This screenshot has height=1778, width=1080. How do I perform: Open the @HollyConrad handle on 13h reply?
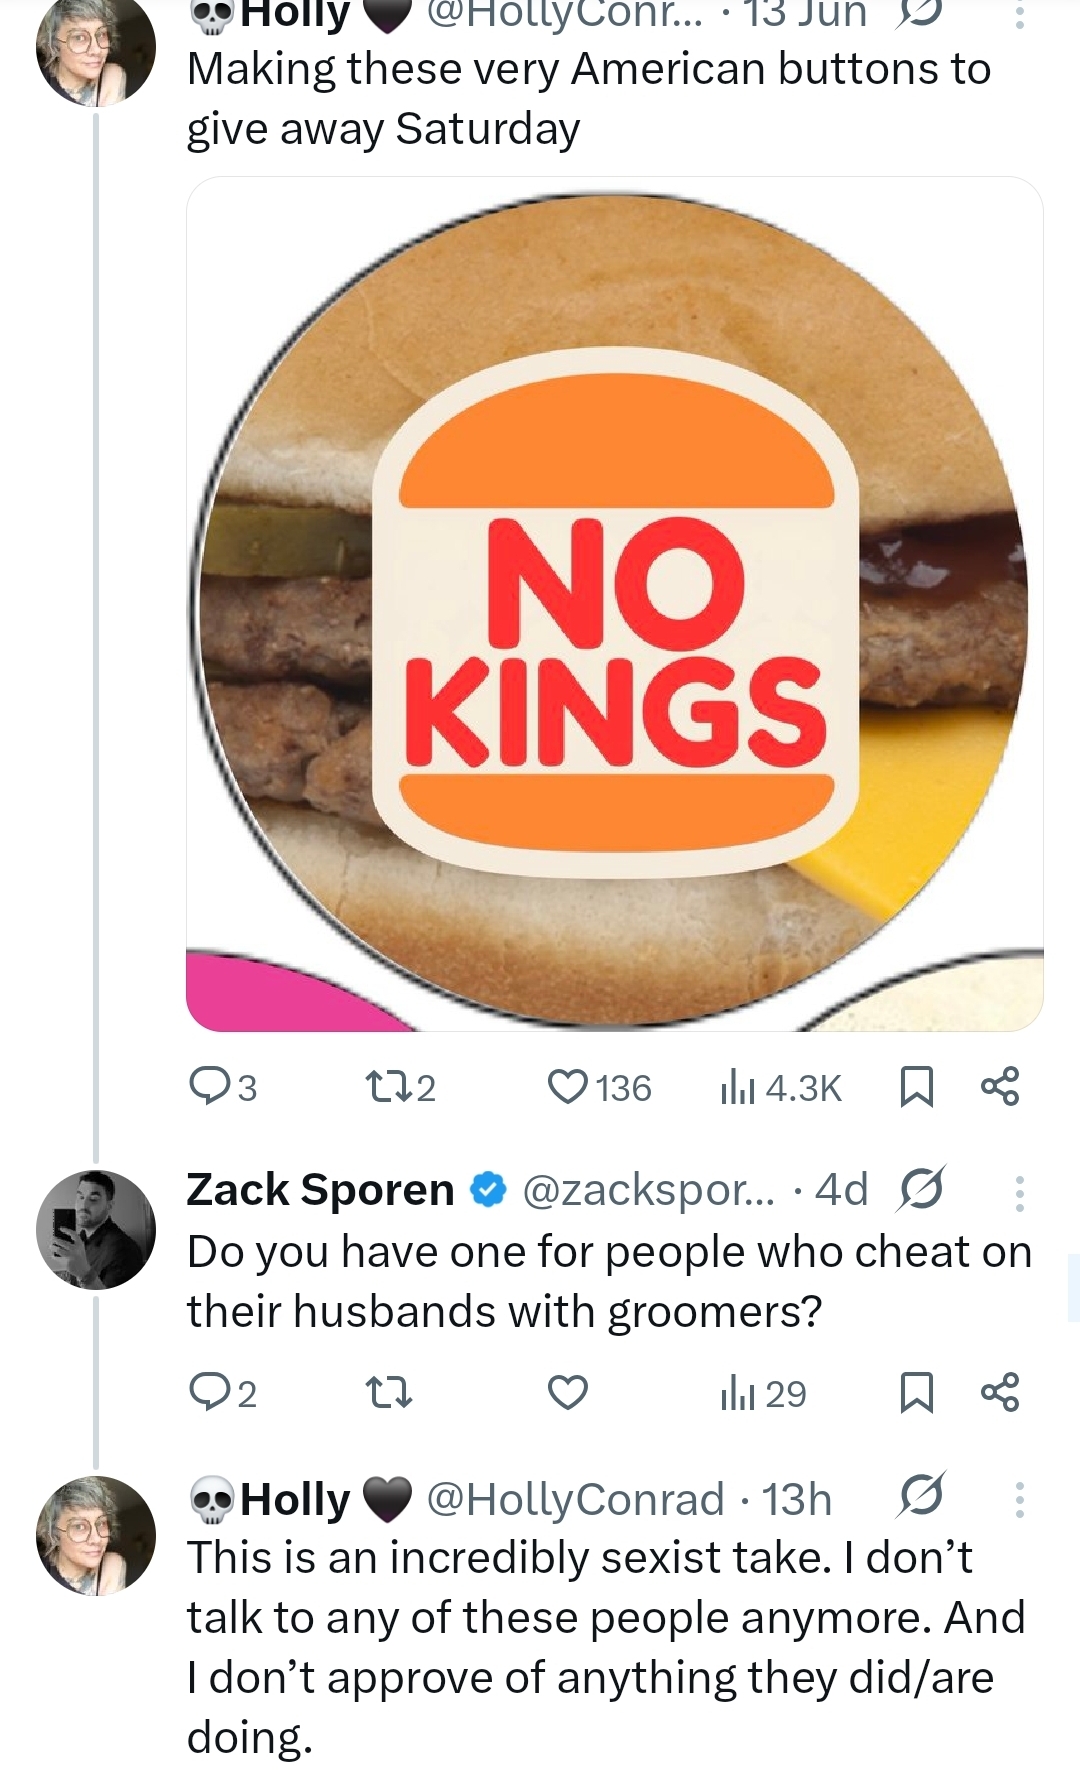click(575, 1499)
